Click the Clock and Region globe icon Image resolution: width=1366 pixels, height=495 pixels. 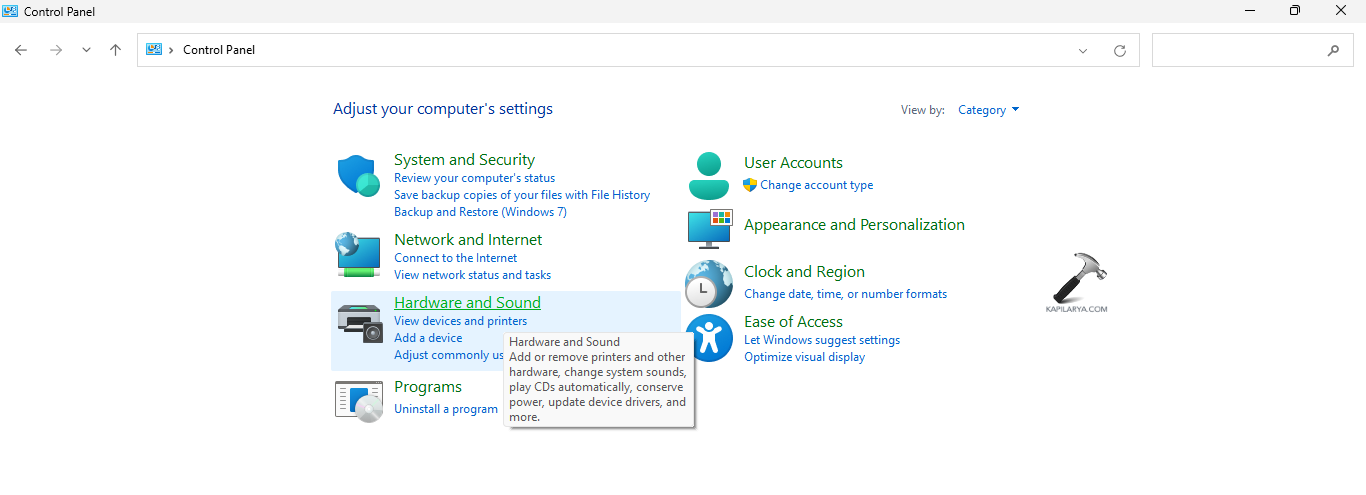pyautogui.click(x=709, y=283)
